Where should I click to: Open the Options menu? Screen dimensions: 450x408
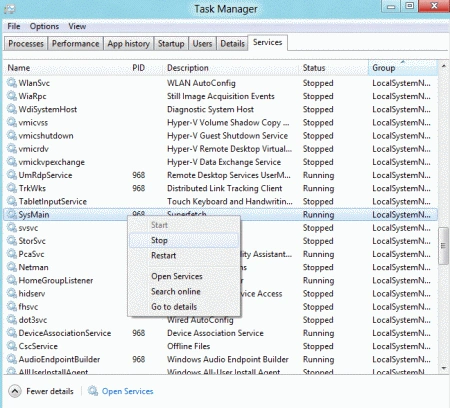pyautogui.click(x=44, y=26)
